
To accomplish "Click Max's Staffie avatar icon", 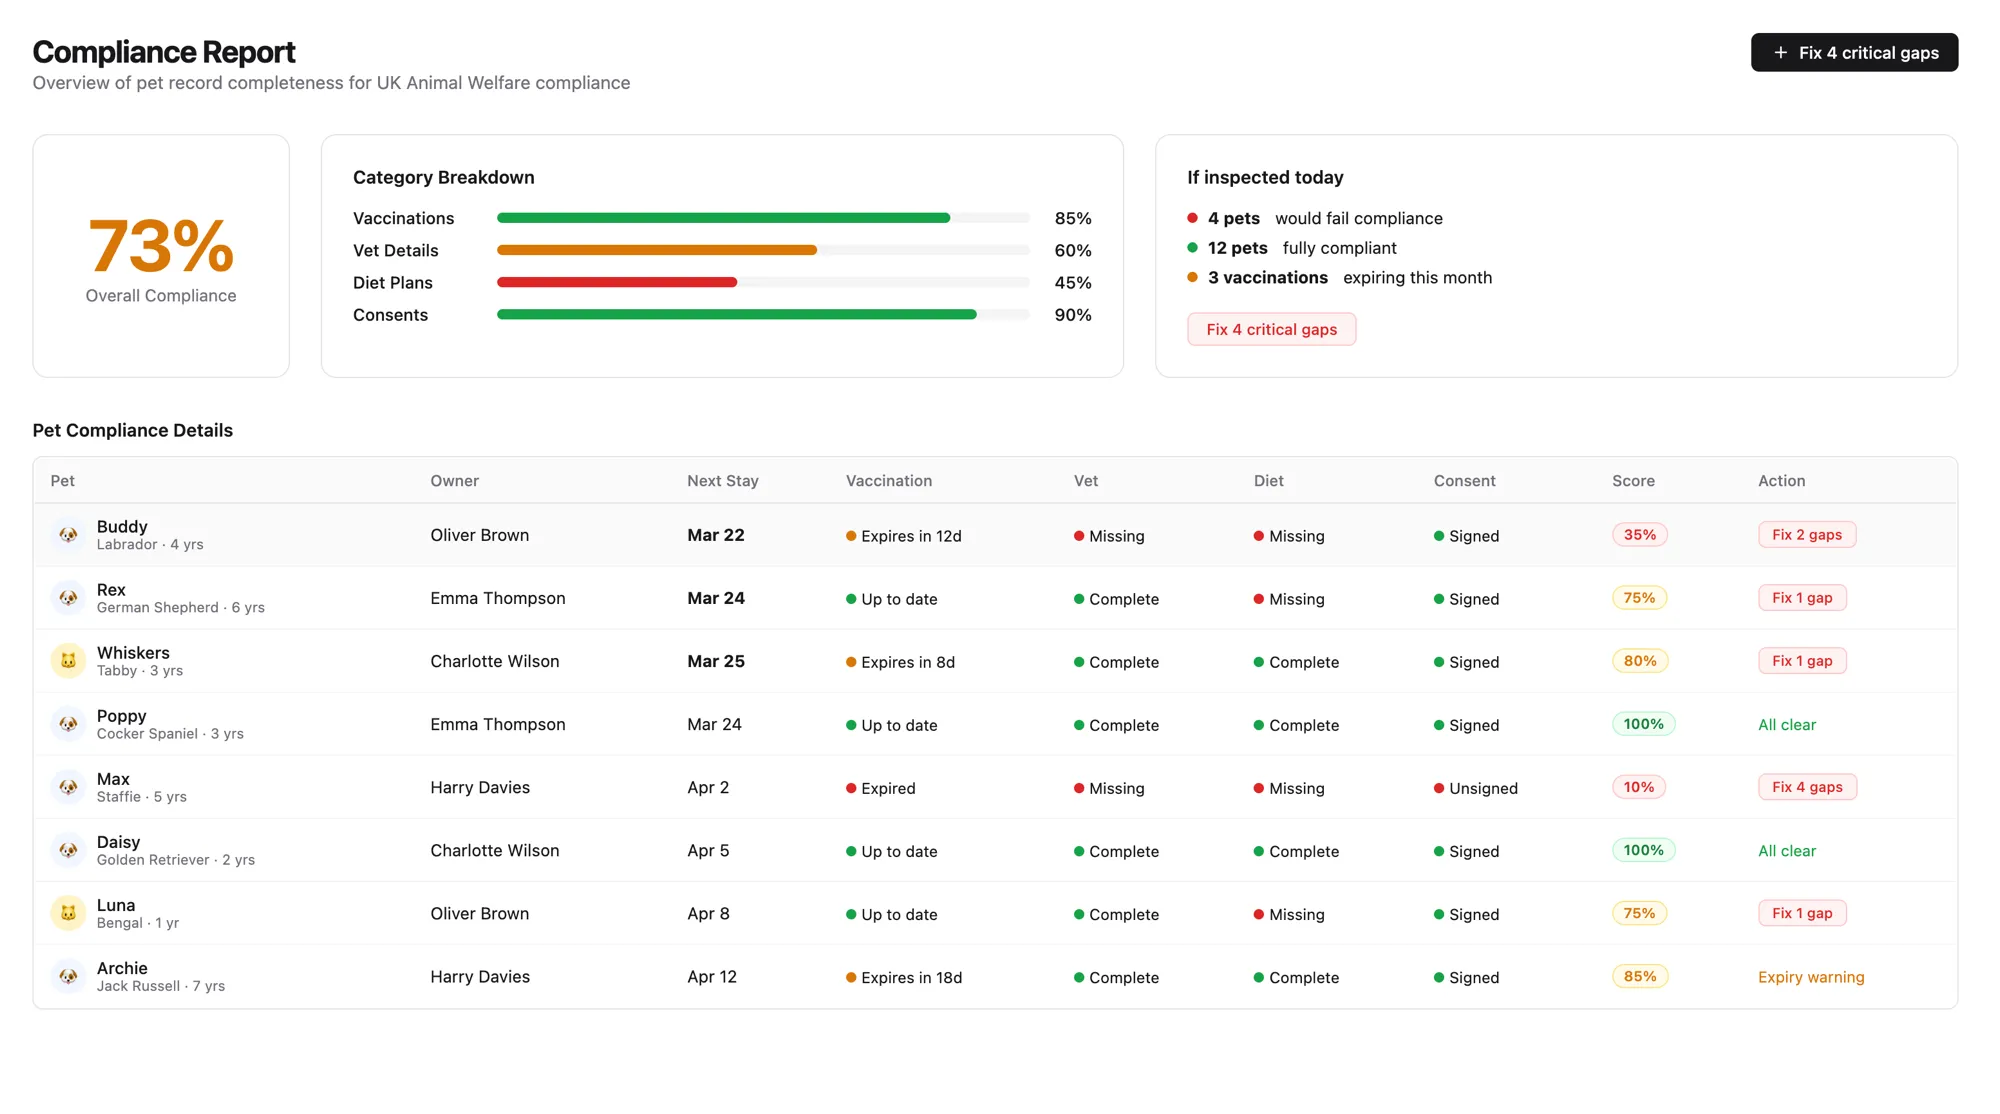I will point(68,787).
